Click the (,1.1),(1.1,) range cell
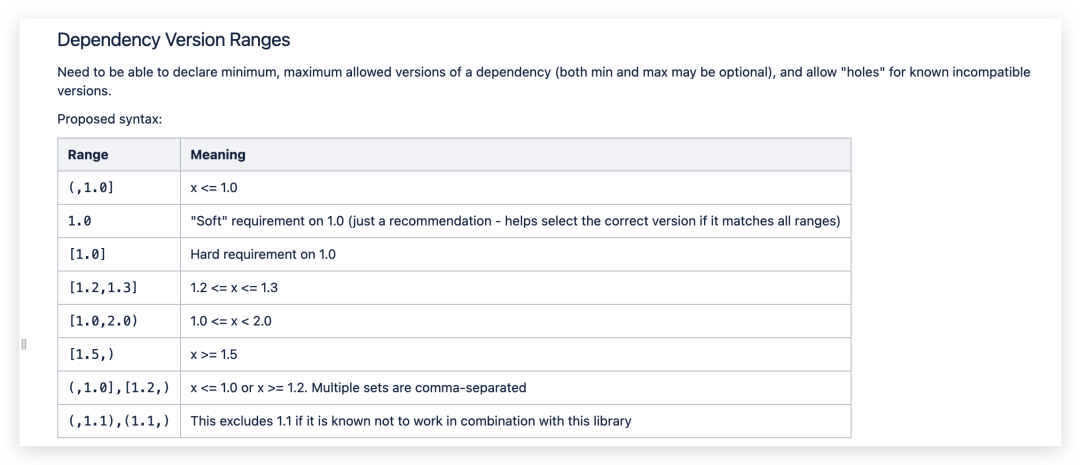The image size is (1080, 465). click(x=119, y=420)
